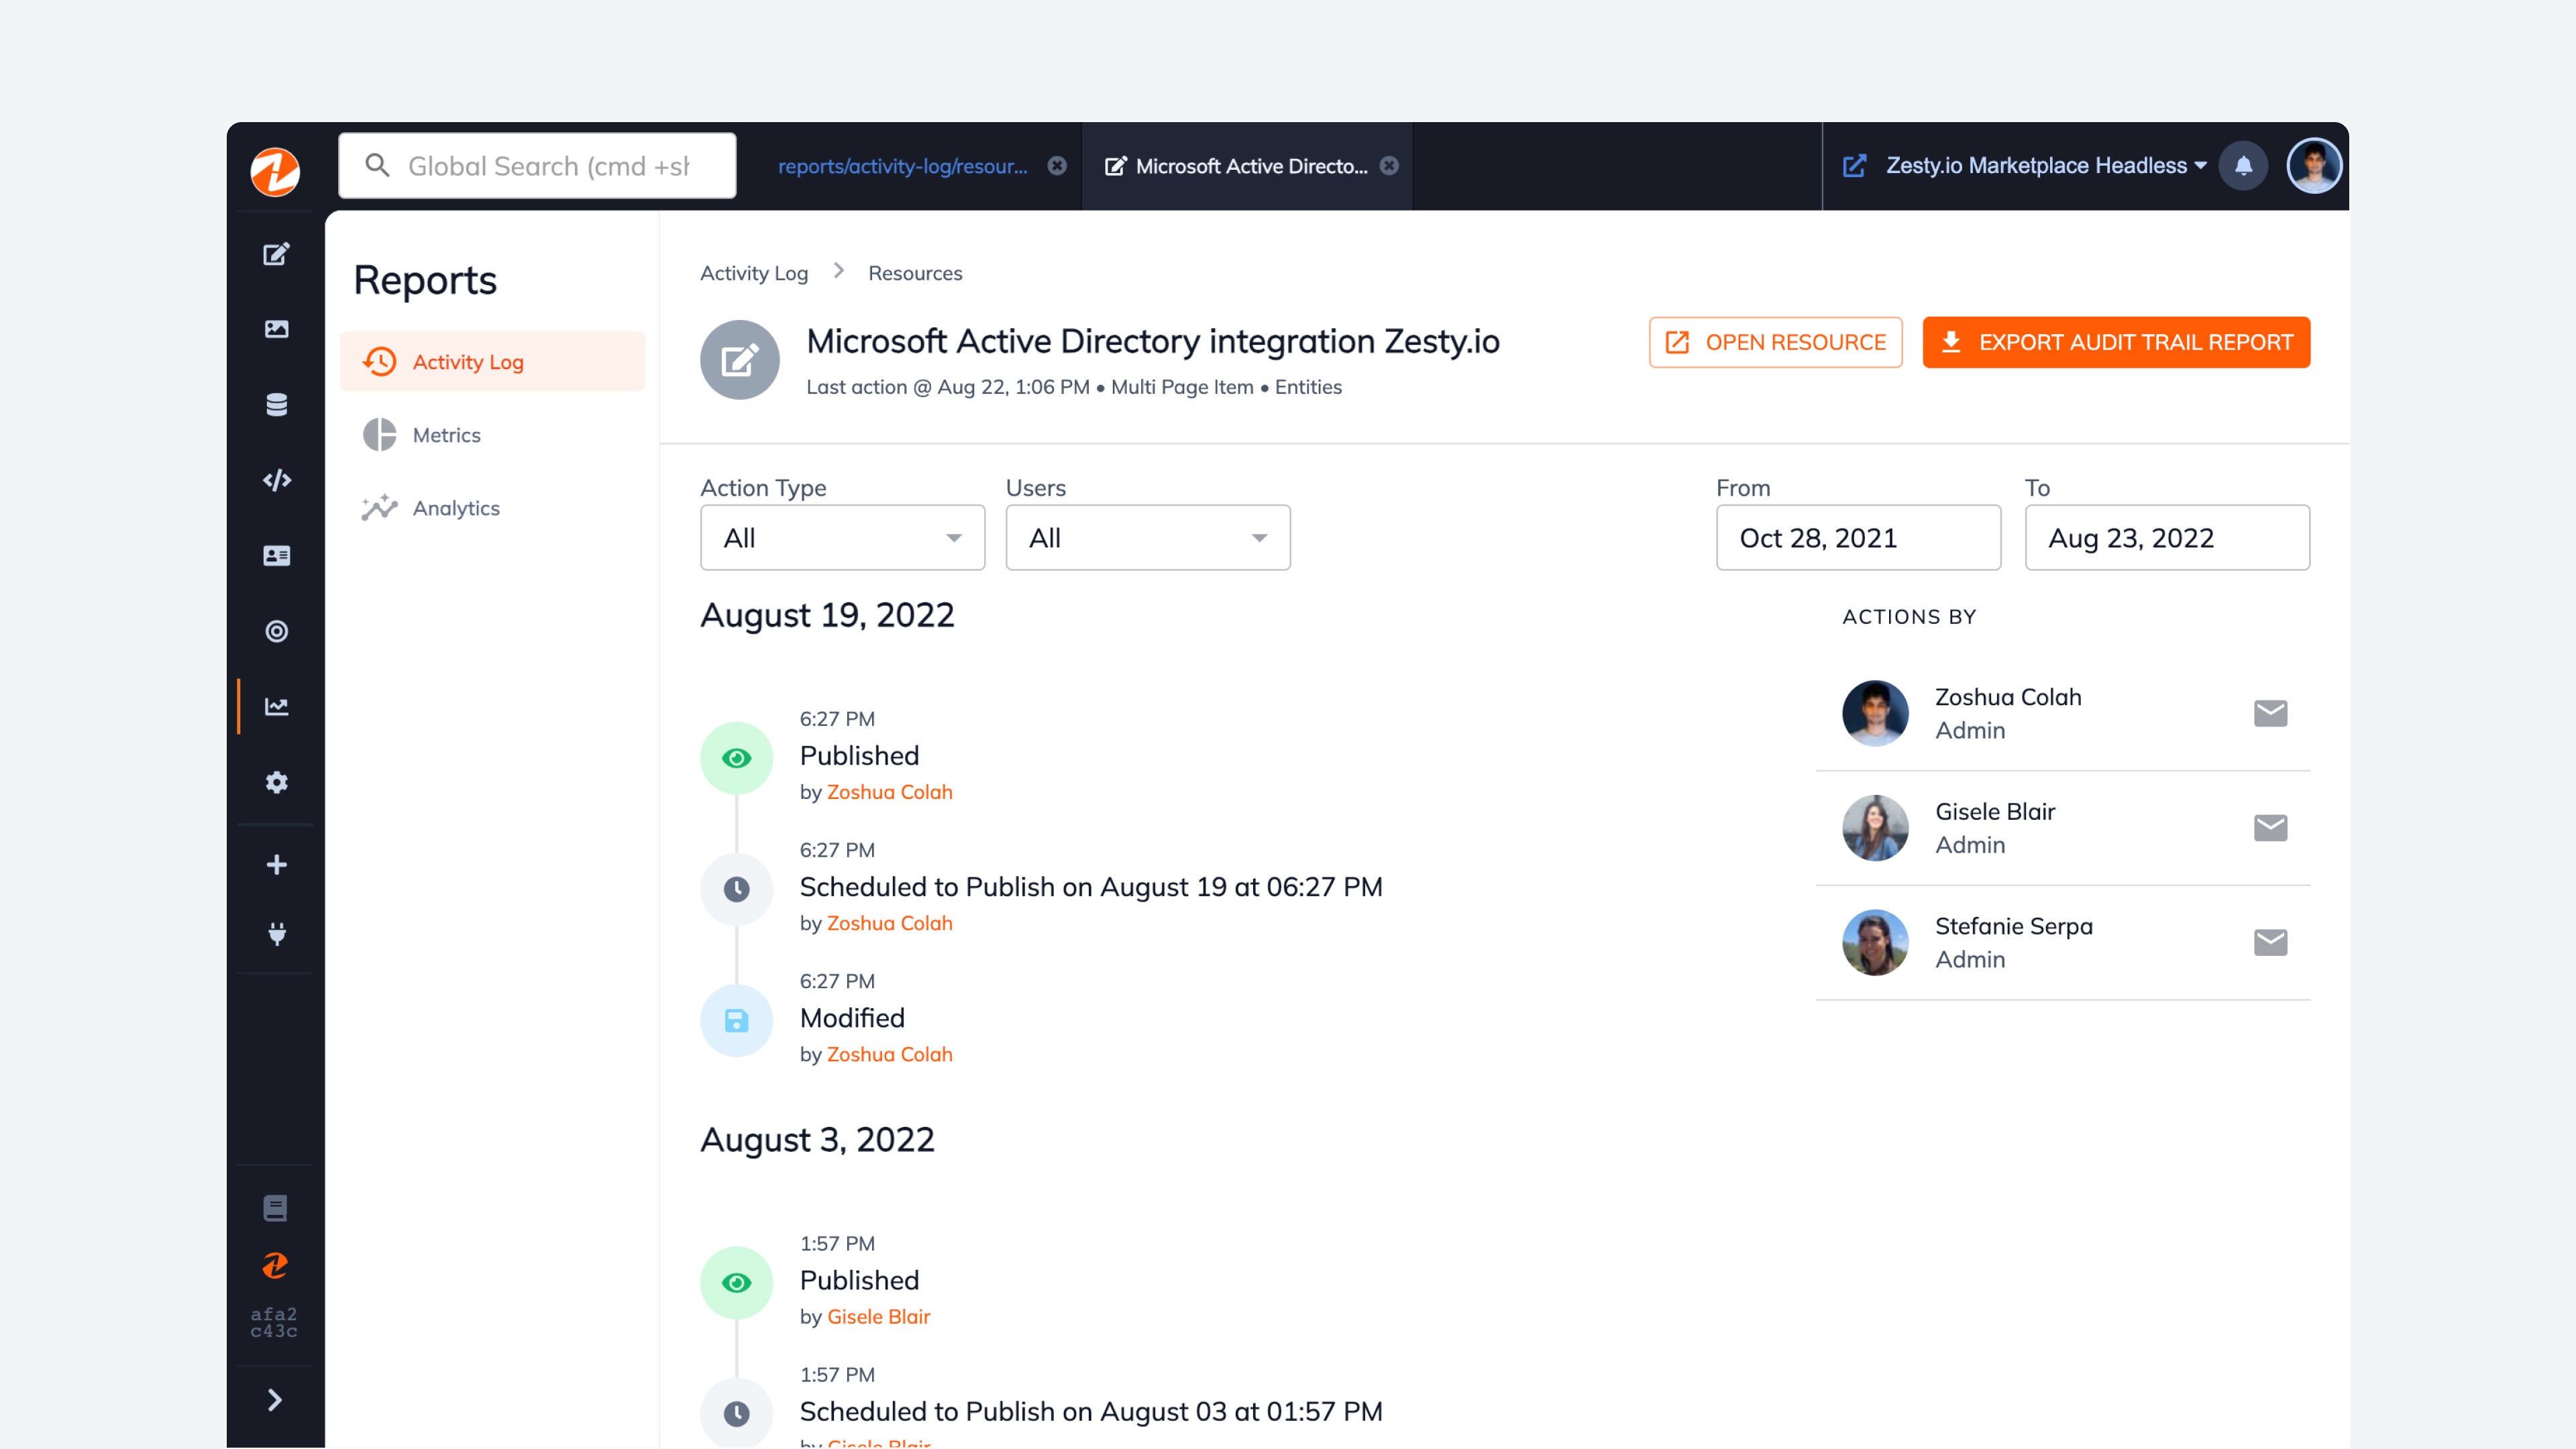Click the 'August 19, 2022' date heading
The width and height of the screenshot is (2576, 1449).
click(827, 616)
